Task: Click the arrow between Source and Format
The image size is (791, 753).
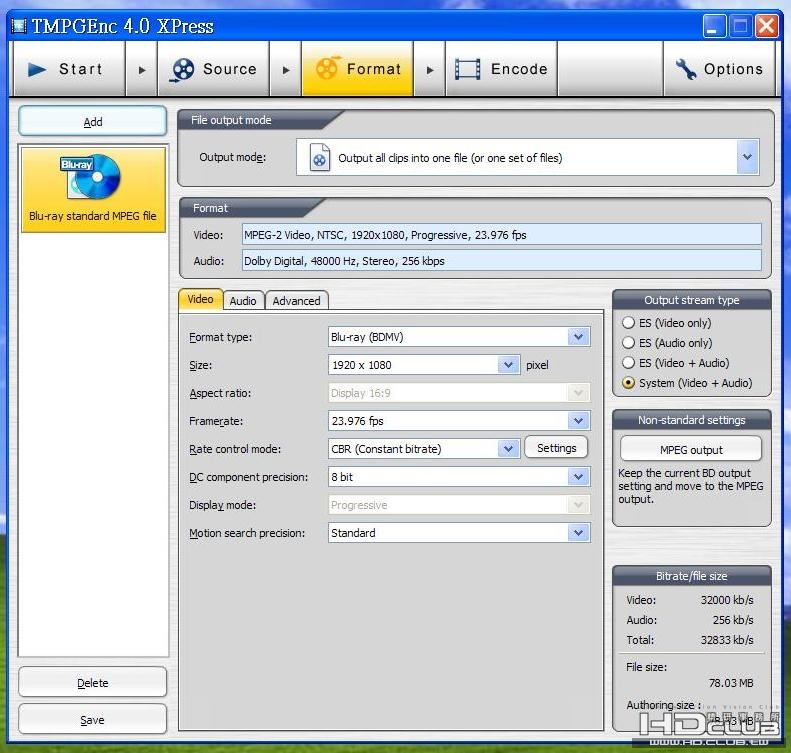Action: tap(286, 70)
